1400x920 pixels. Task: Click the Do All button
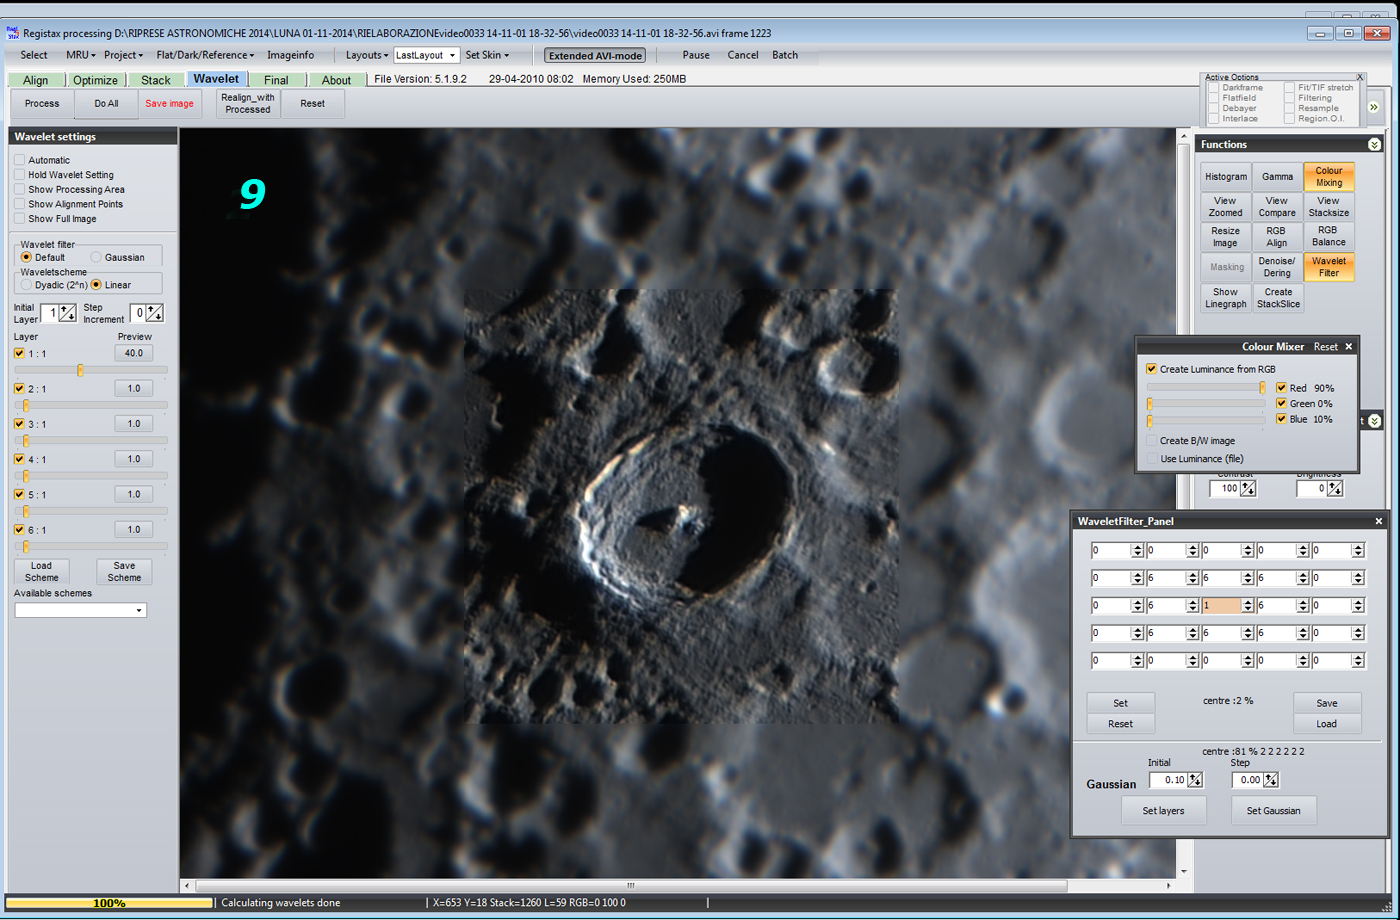[x=106, y=103]
